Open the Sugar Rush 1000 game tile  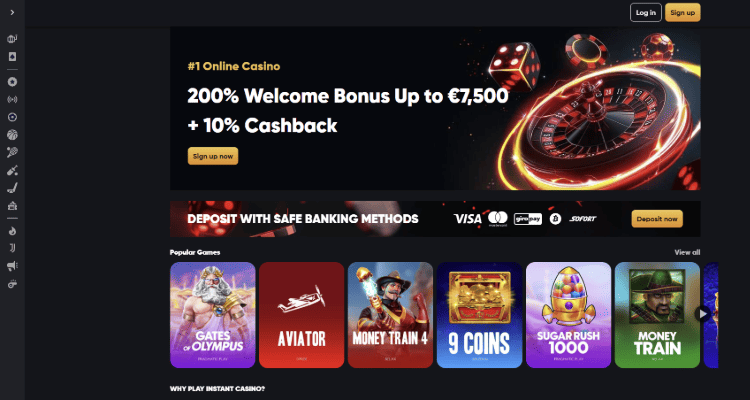click(569, 315)
